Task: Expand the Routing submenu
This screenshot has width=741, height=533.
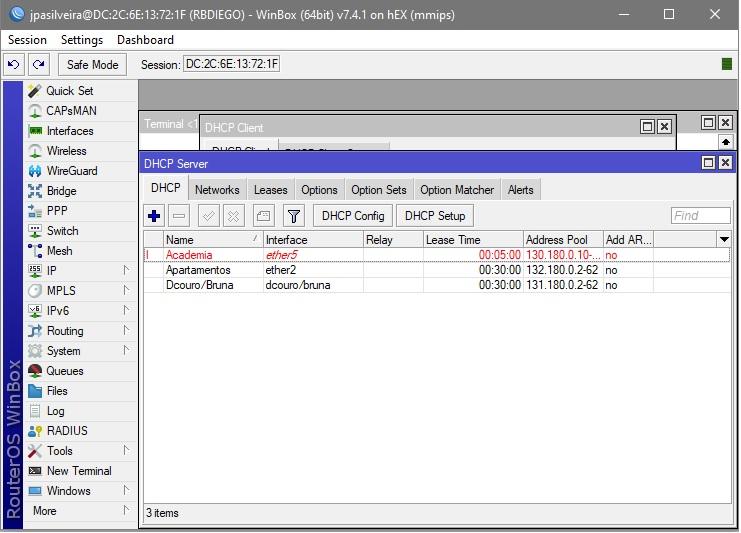Action: 80,331
